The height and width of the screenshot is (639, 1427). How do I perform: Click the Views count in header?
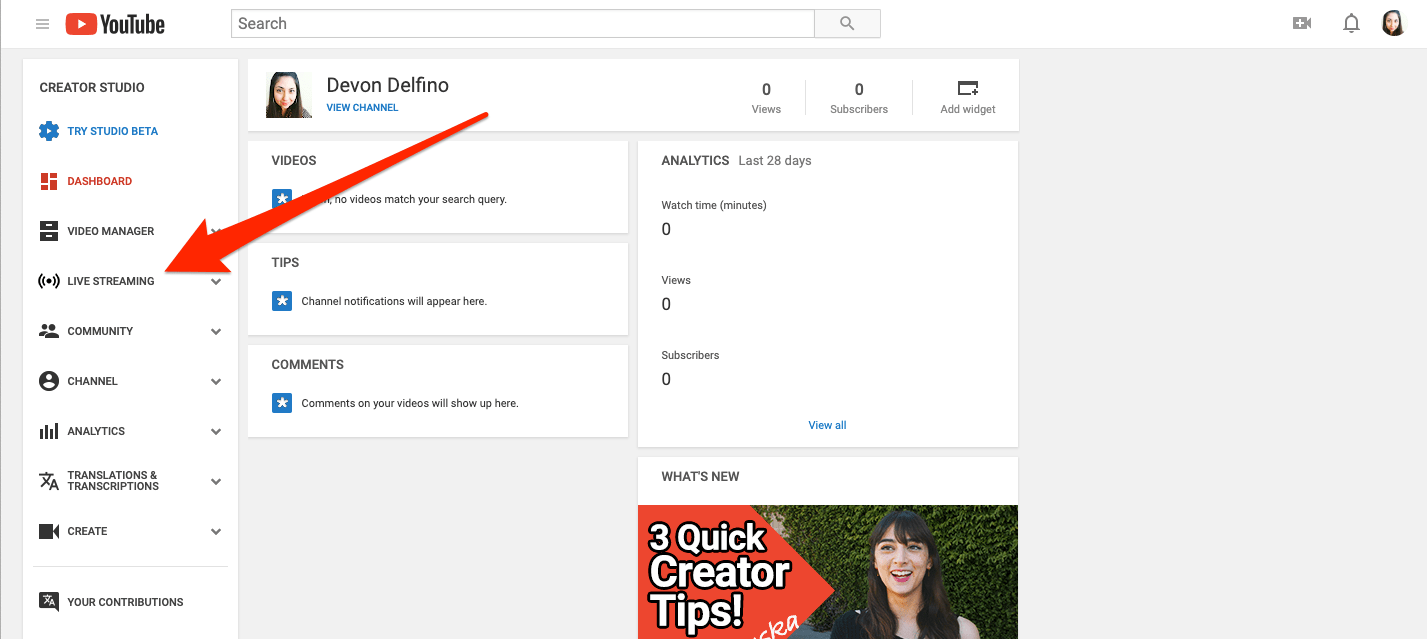(x=766, y=89)
